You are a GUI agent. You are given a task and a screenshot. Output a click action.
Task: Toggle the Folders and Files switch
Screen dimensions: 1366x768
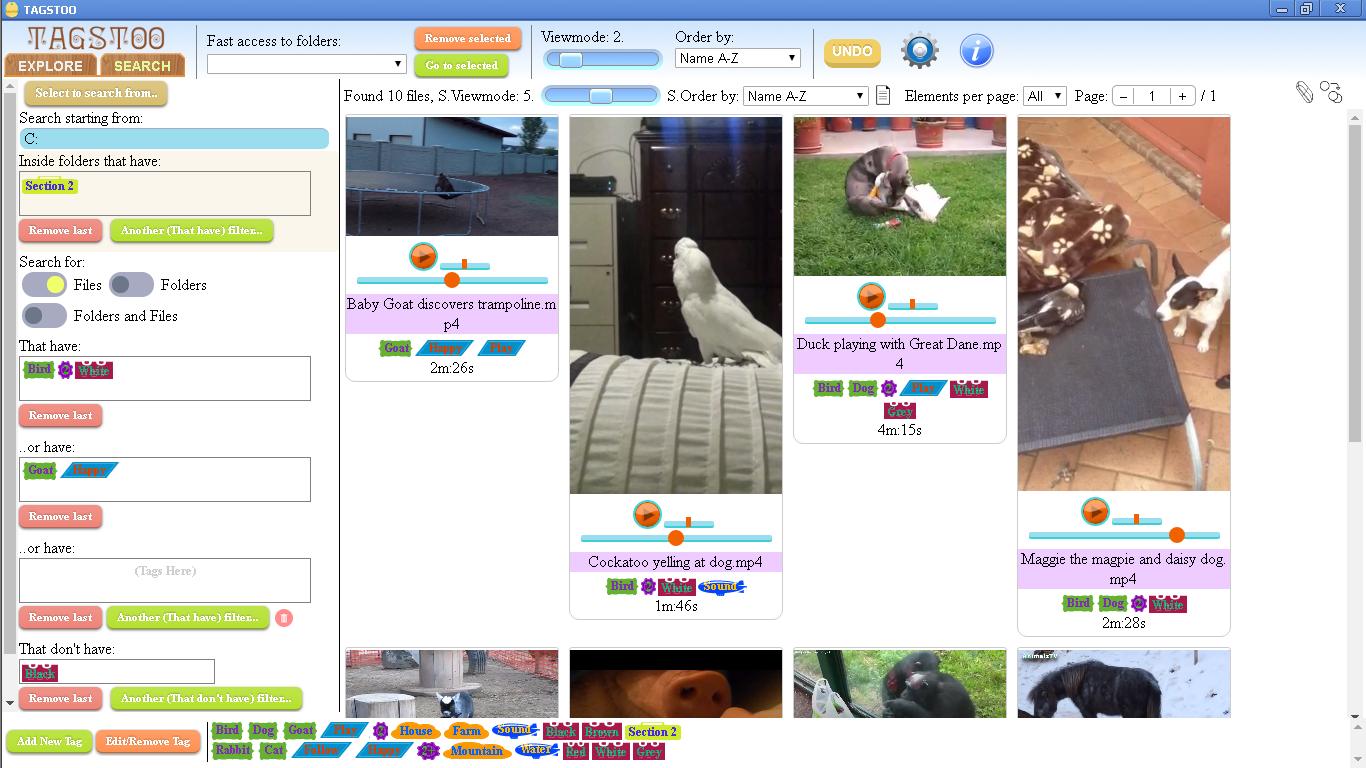pos(44,316)
